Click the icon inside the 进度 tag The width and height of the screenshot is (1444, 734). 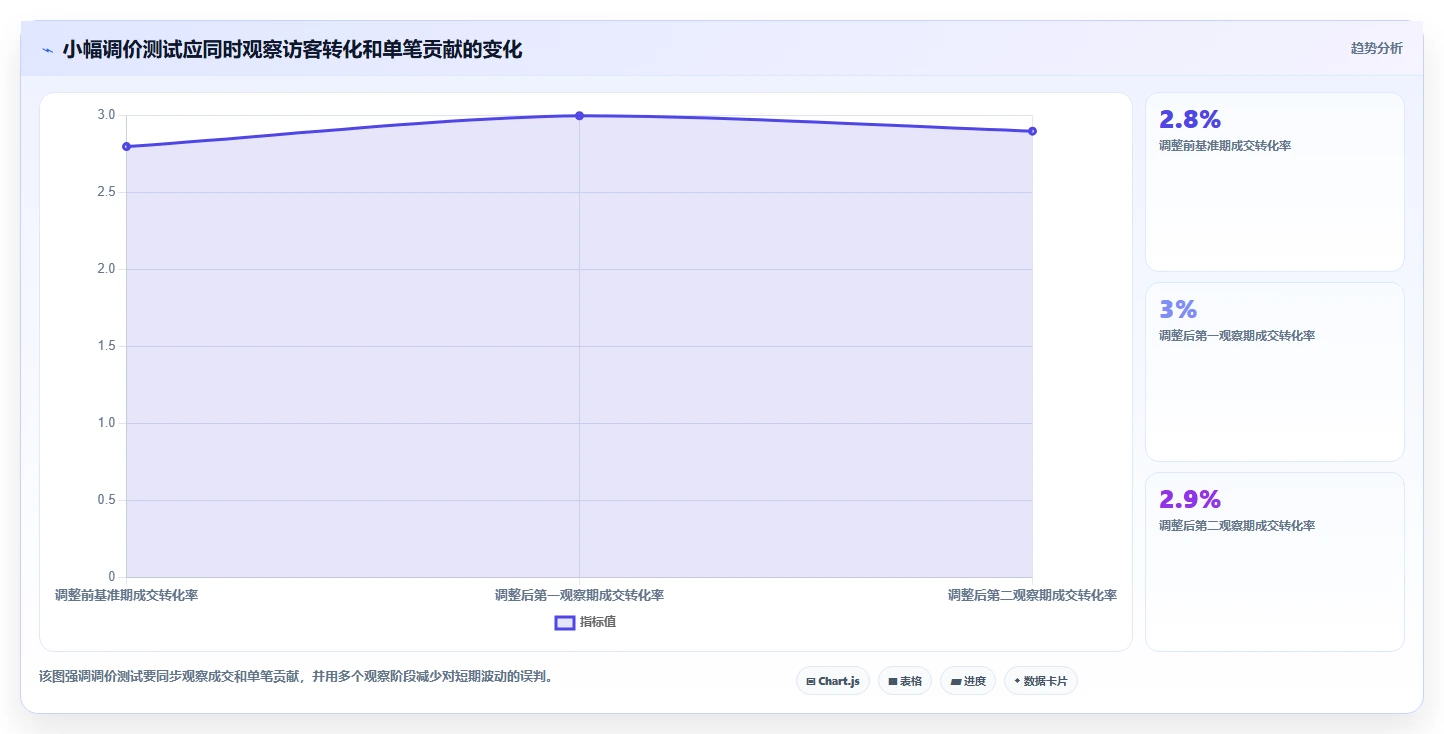955,681
